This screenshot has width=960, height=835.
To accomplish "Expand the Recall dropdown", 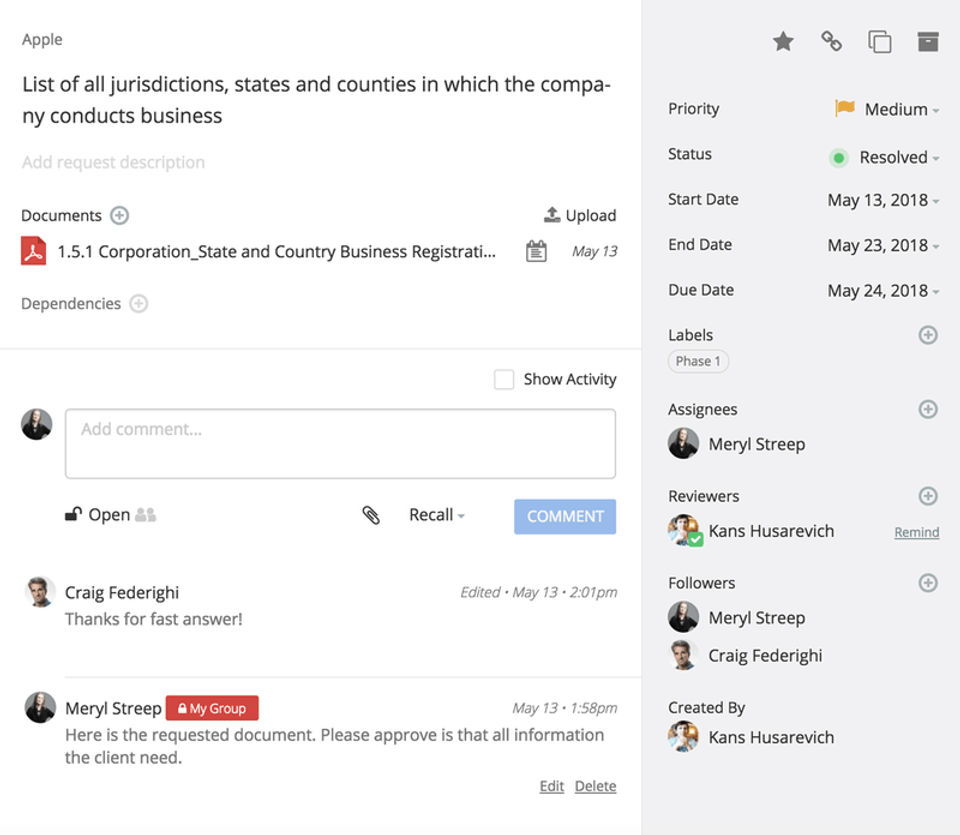I will (437, 515).
